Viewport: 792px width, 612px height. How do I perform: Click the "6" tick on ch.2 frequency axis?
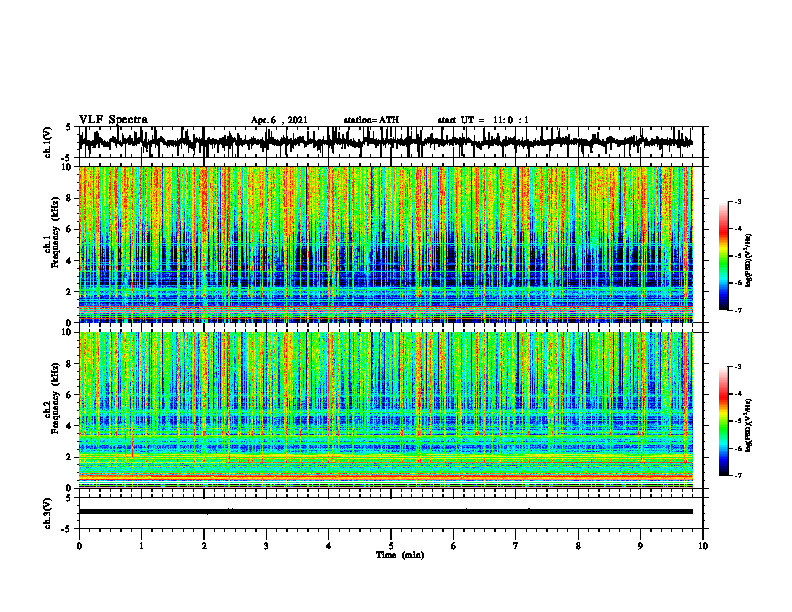point(70,395)
